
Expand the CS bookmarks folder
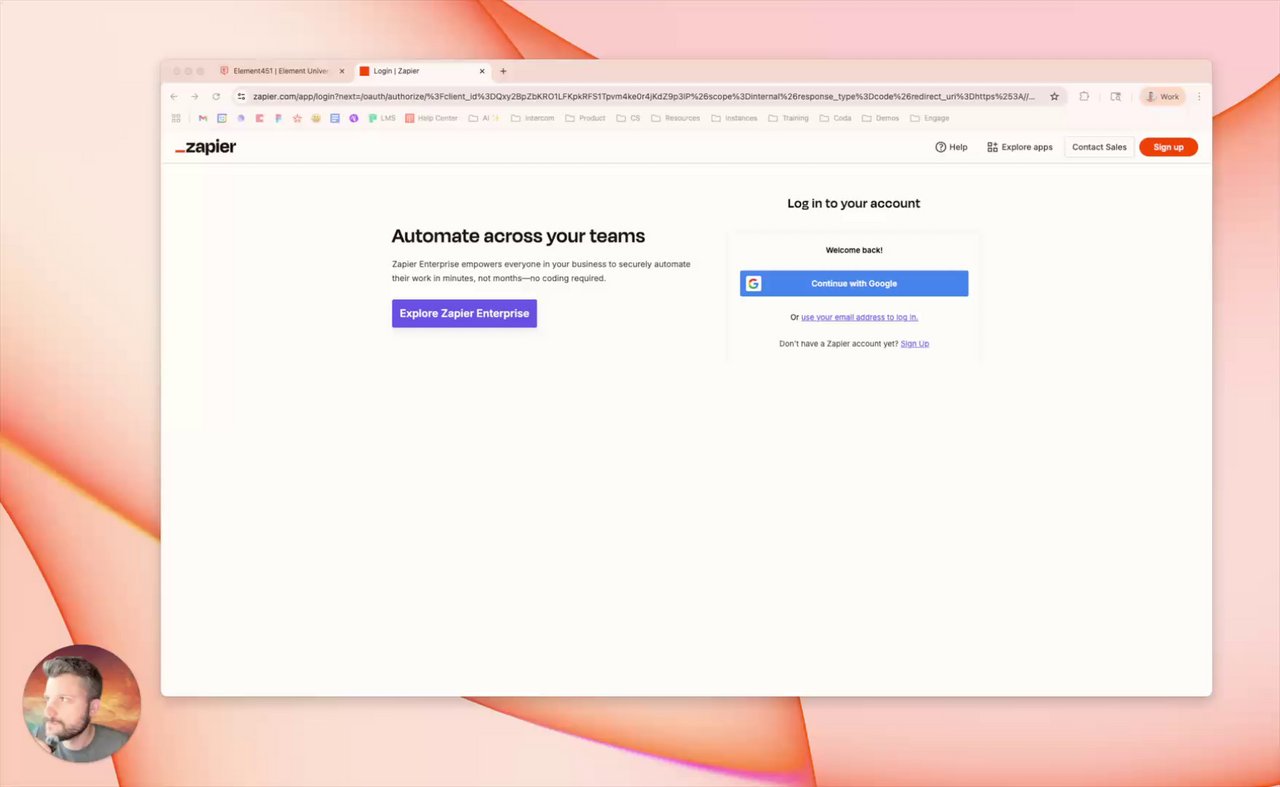tap(628, 118)
